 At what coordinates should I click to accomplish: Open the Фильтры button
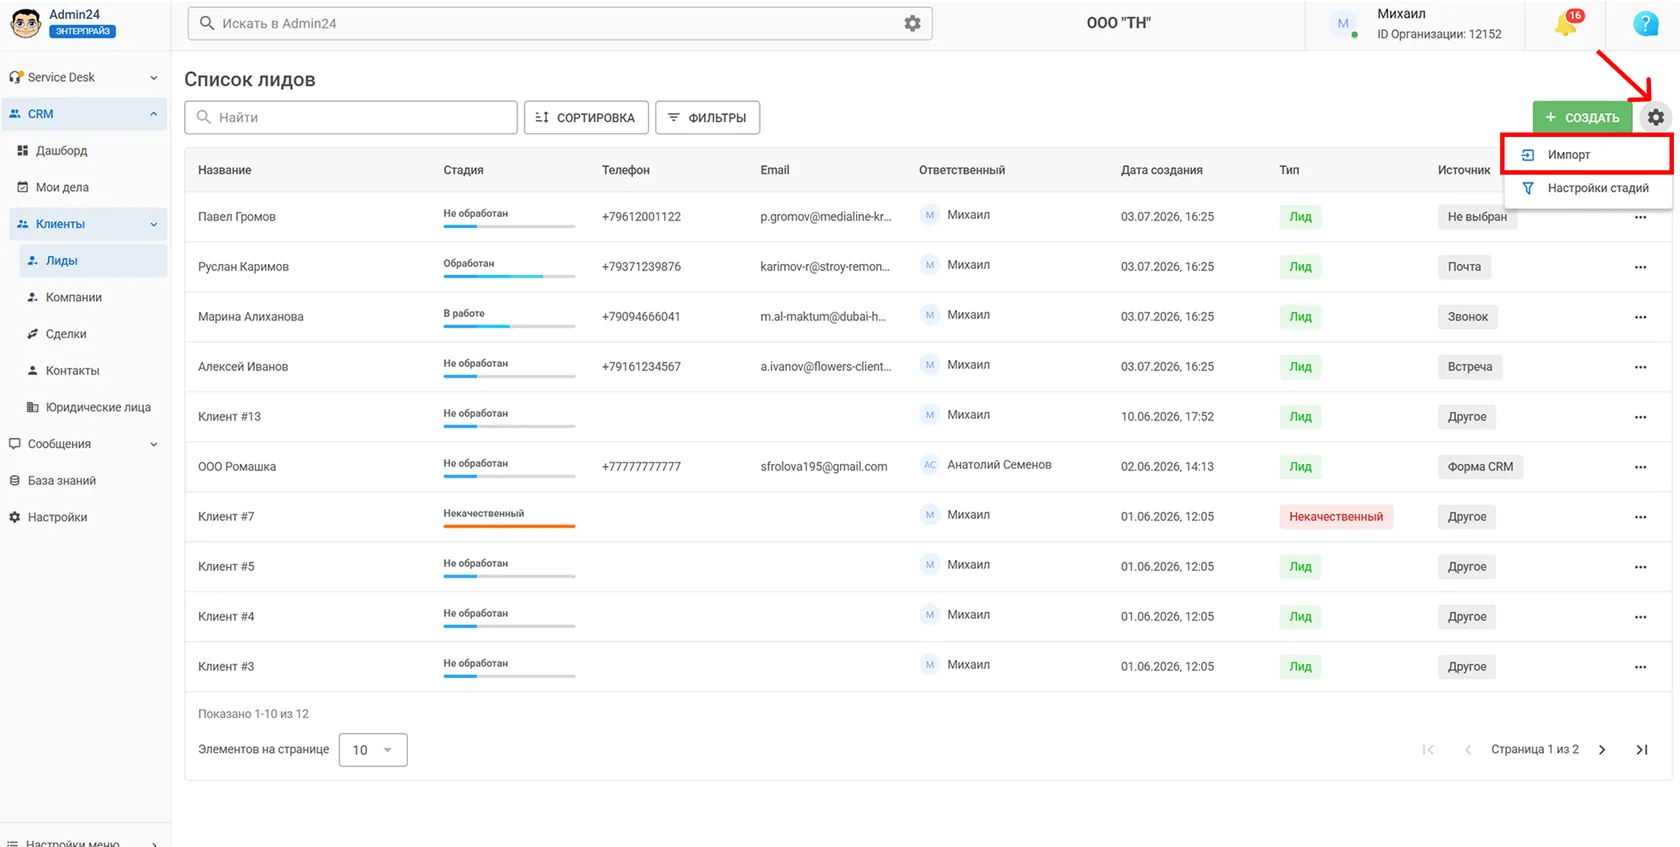[x=707, y=117]
